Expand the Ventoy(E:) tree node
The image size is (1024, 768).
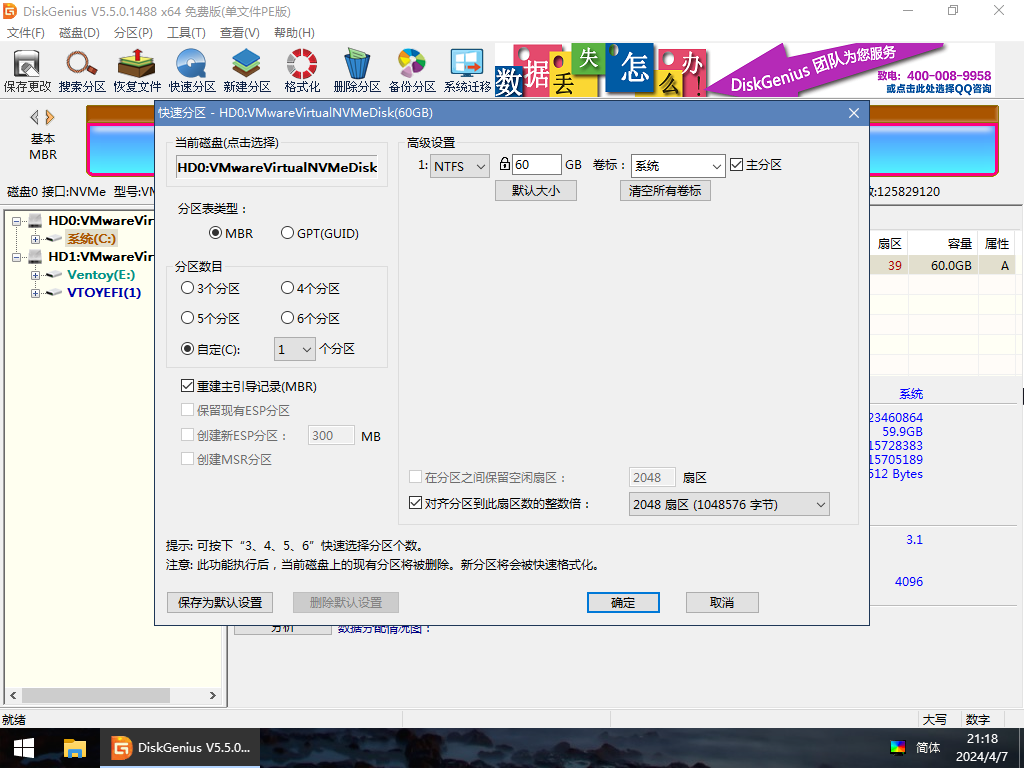click(x=34, y=275)
